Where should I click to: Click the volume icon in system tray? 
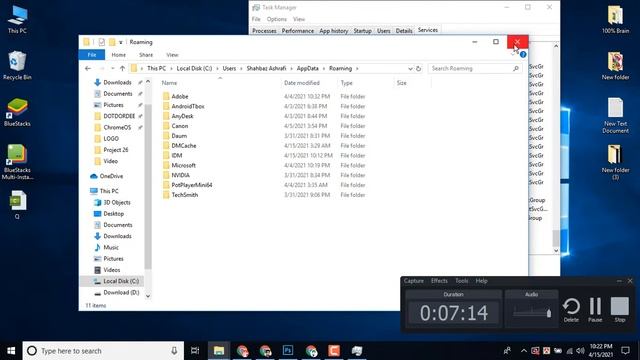[x=580, y=351]
